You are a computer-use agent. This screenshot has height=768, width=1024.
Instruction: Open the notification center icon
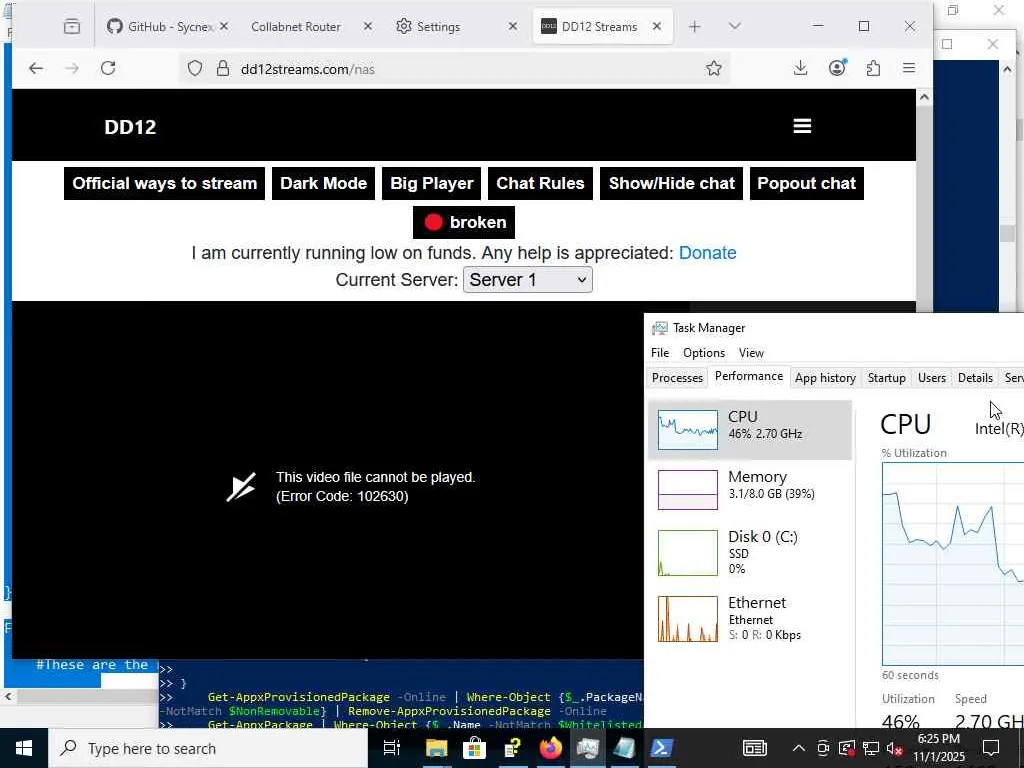tap(991, 748)
